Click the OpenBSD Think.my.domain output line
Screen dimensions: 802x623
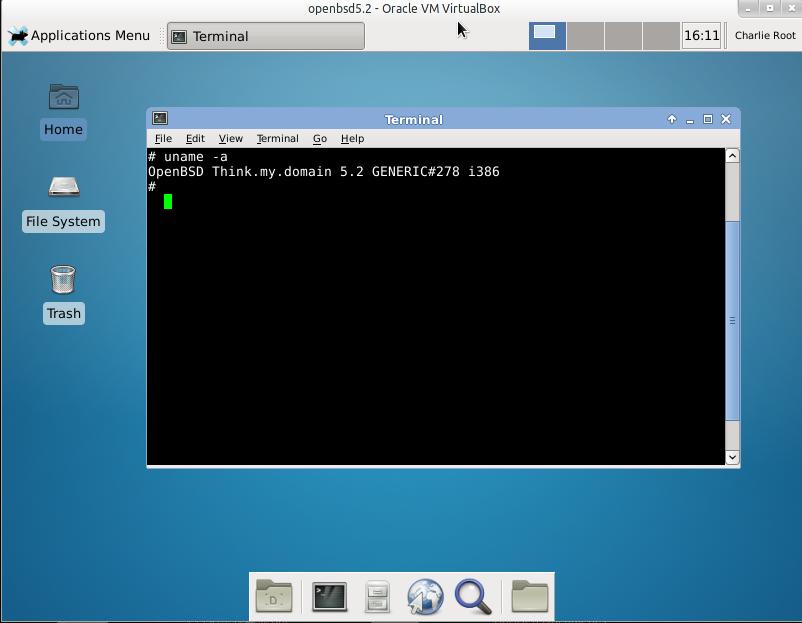[x=324, y=172]
